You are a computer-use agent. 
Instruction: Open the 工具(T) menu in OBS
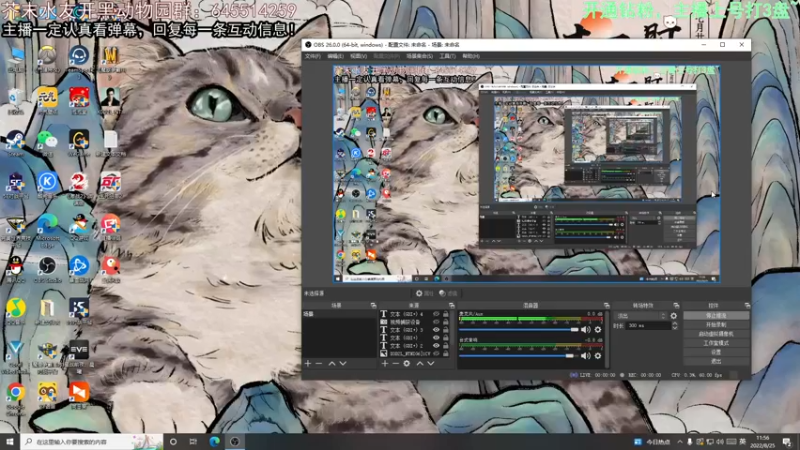point(447,56)
